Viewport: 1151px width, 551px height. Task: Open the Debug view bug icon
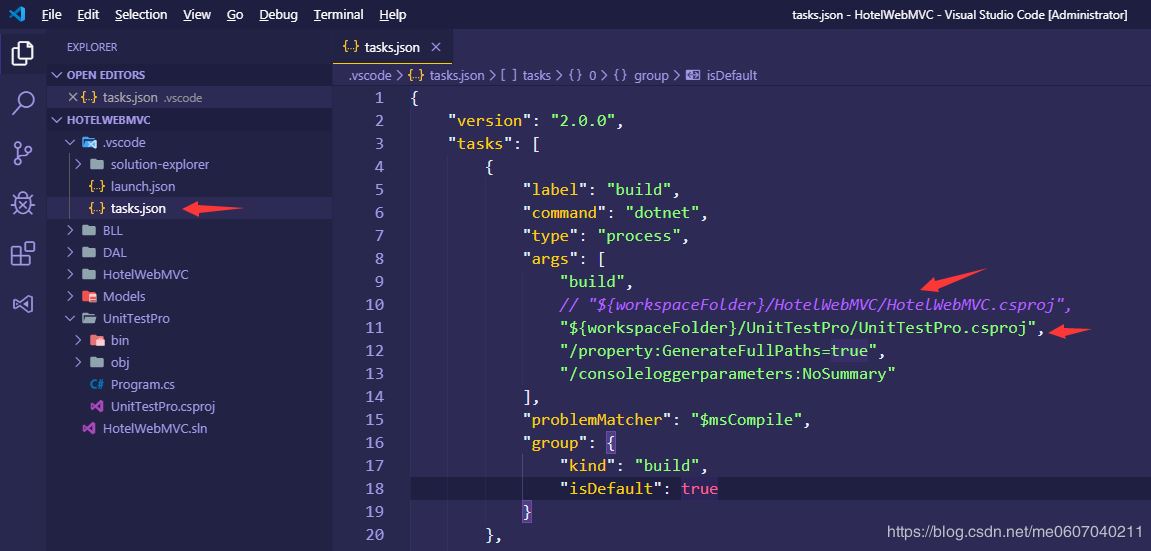click(23, 203)
